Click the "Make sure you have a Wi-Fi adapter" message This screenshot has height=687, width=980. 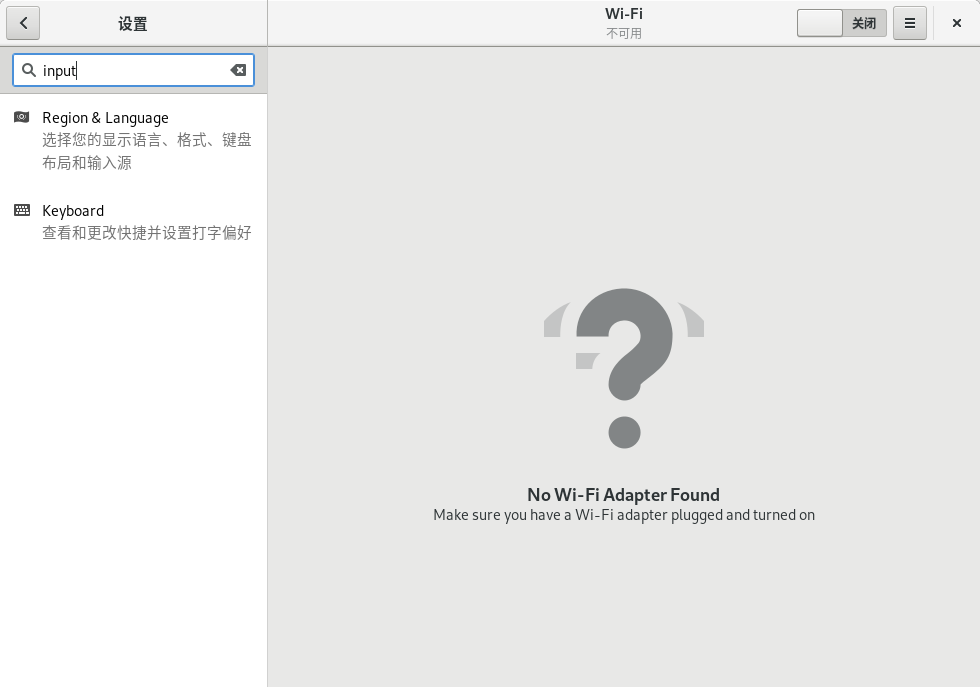pyautogui.click(x=623, y=515)
